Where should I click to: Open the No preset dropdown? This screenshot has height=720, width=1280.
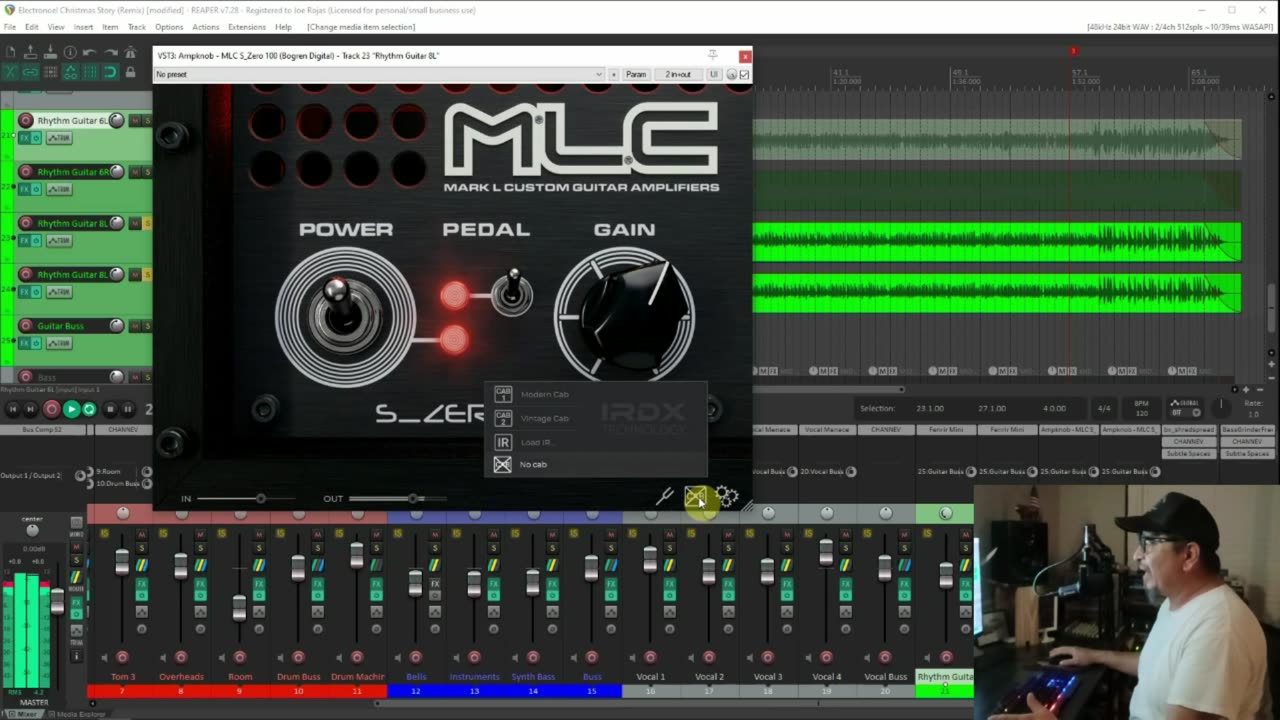tap(378, 74)
